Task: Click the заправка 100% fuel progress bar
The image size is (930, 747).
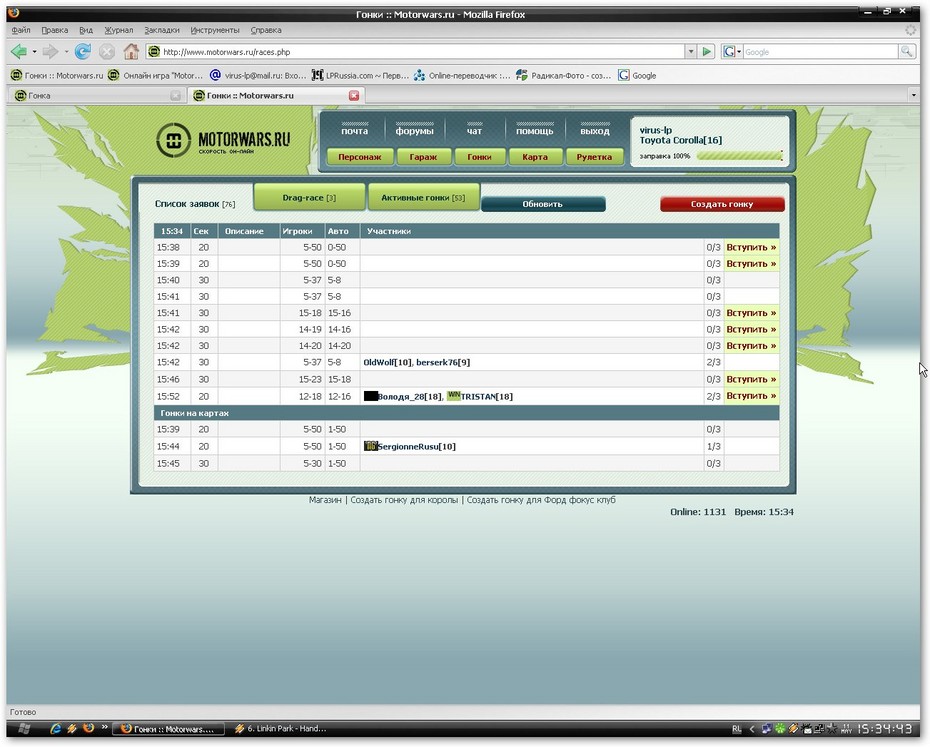Action: pyautogui.click(x=740, y=156)
